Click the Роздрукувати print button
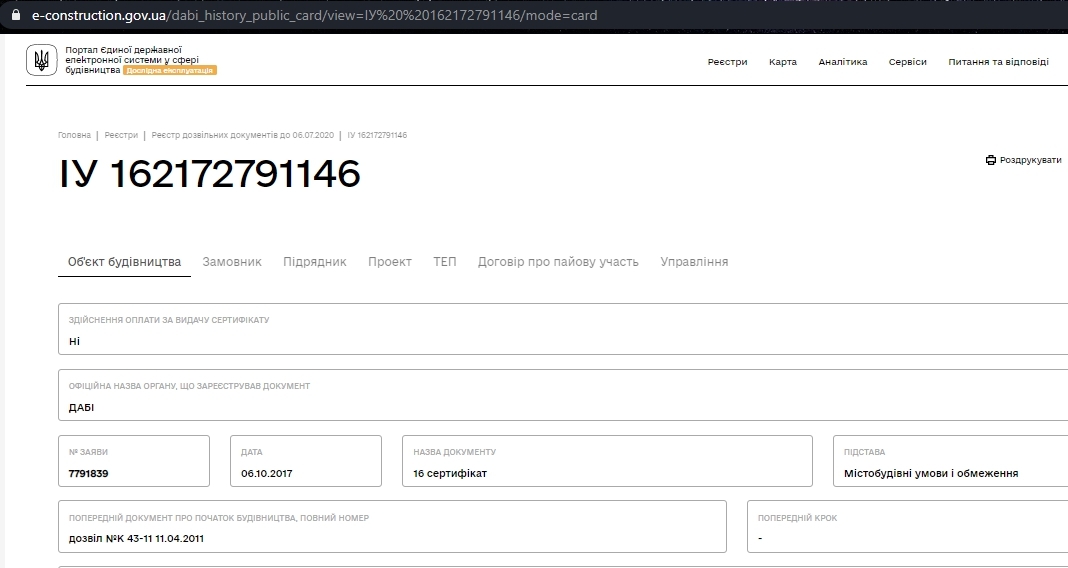 click(1023, 160)
